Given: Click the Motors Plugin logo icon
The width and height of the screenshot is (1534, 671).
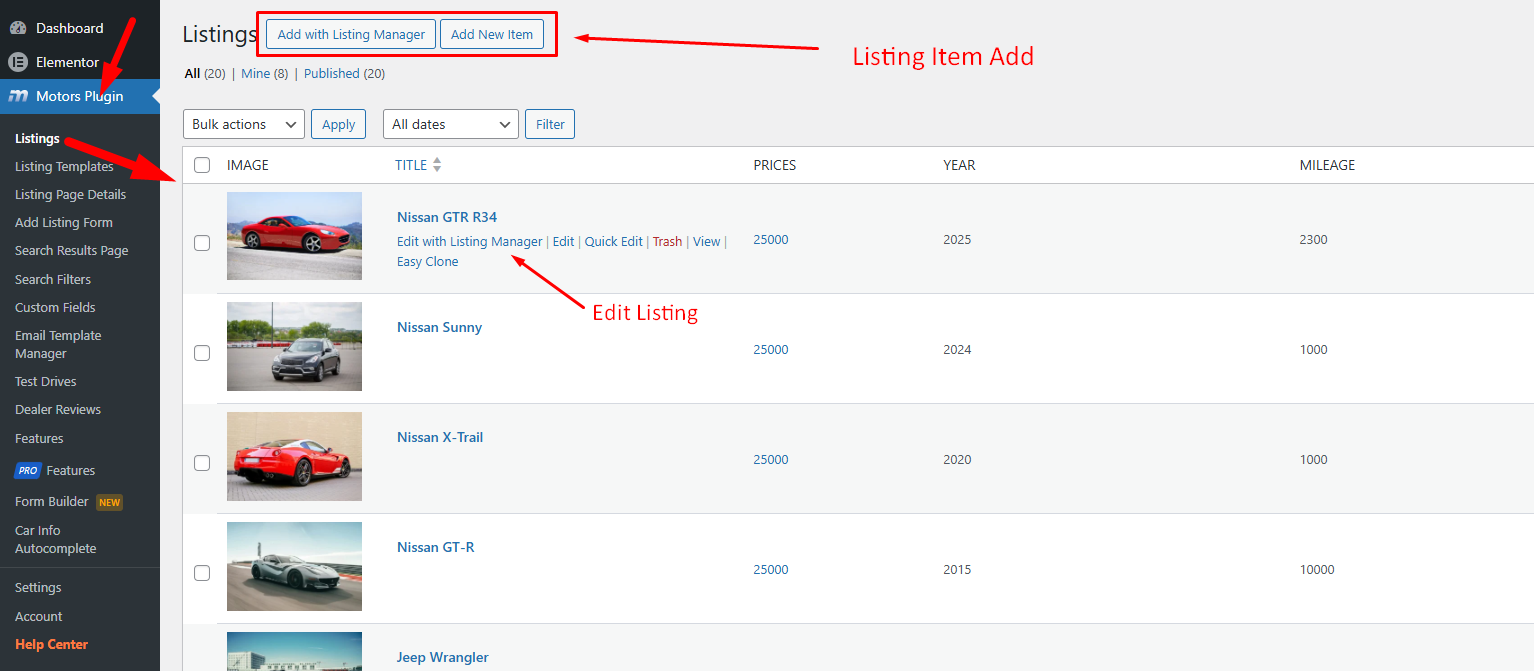Looking at the screenshot, I should (x=18, y=97).
